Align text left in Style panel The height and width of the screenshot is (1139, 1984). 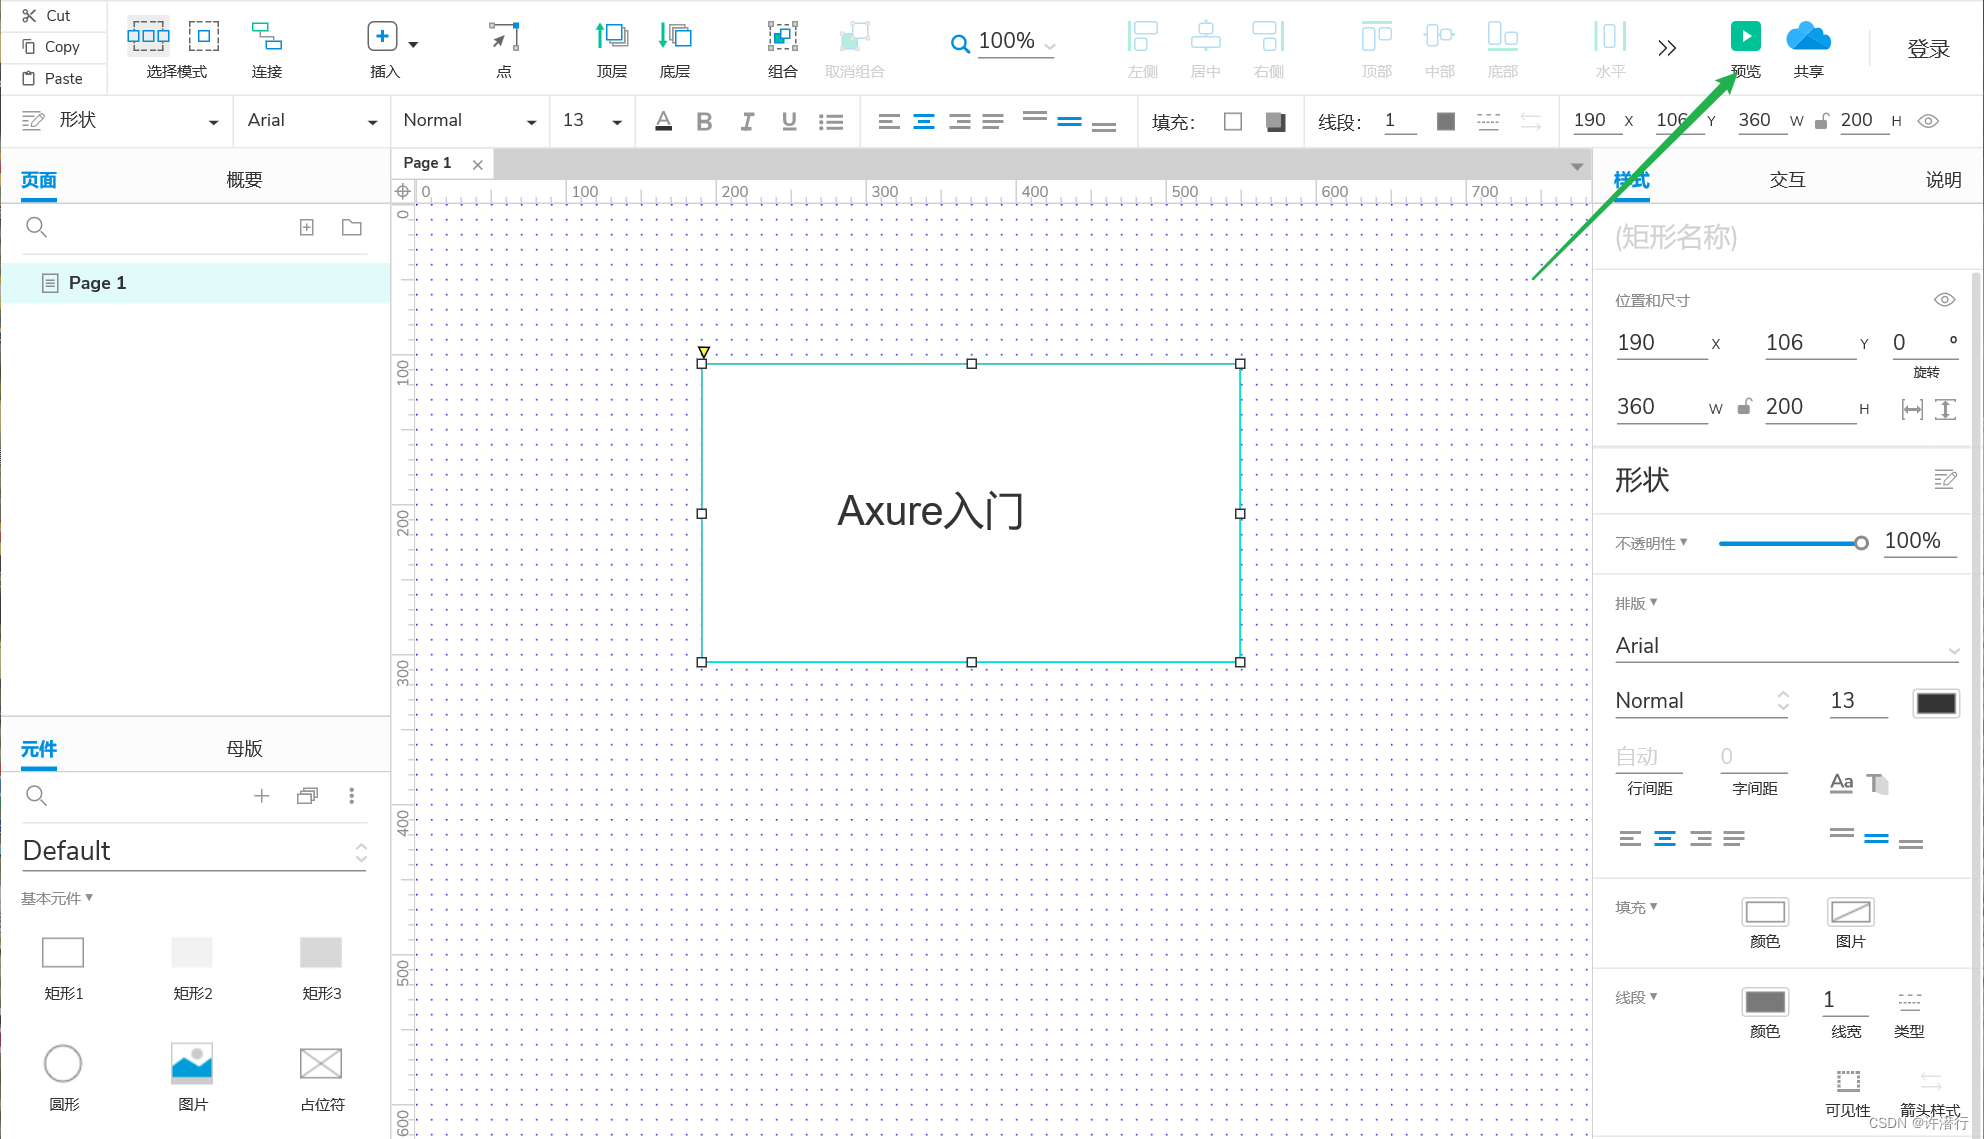(1630, 838)
